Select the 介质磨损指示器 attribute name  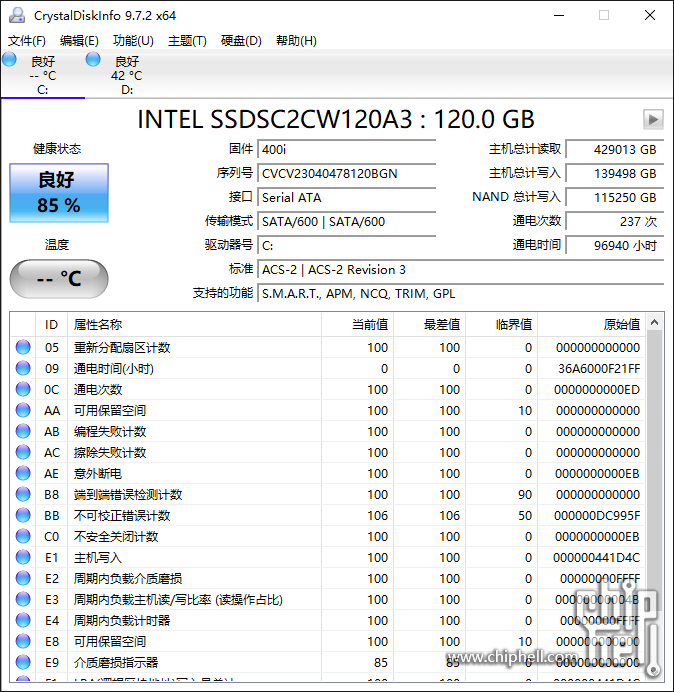[x=116, y=662]
